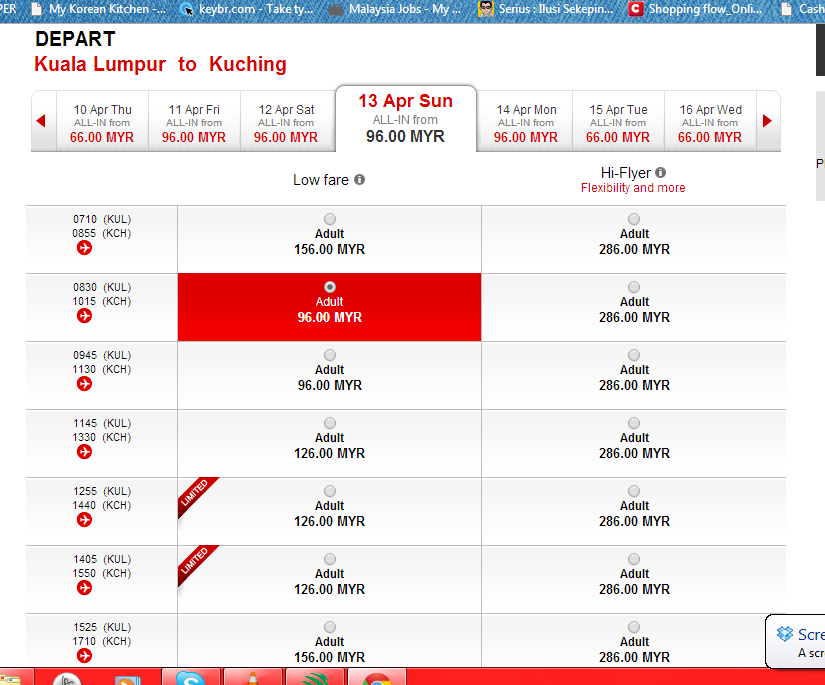Viewport: 825px width, 685px height.
Task: Click airline icon for 1145 flight
Action: [84, 452]
